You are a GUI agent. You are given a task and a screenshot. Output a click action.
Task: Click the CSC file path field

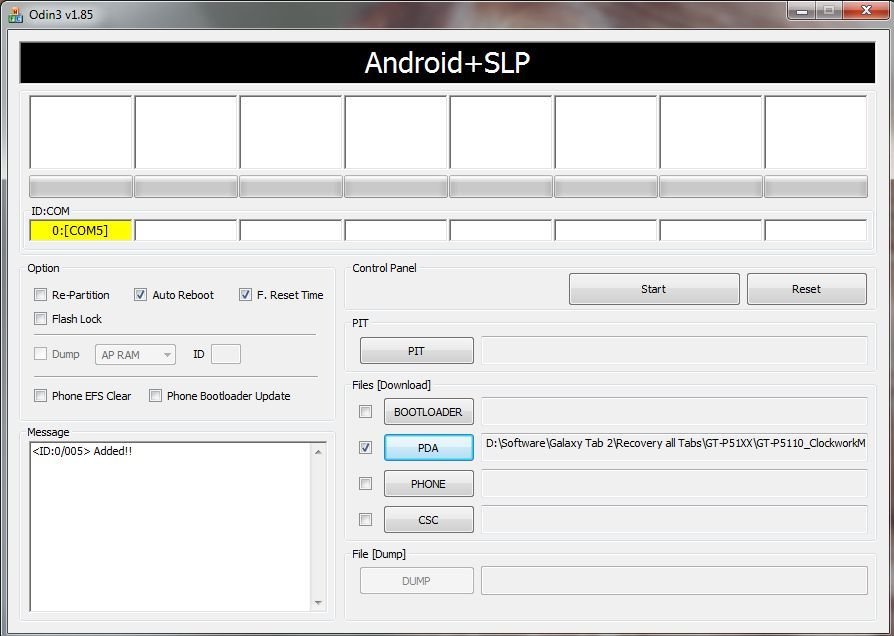click(x=674, y=520)
